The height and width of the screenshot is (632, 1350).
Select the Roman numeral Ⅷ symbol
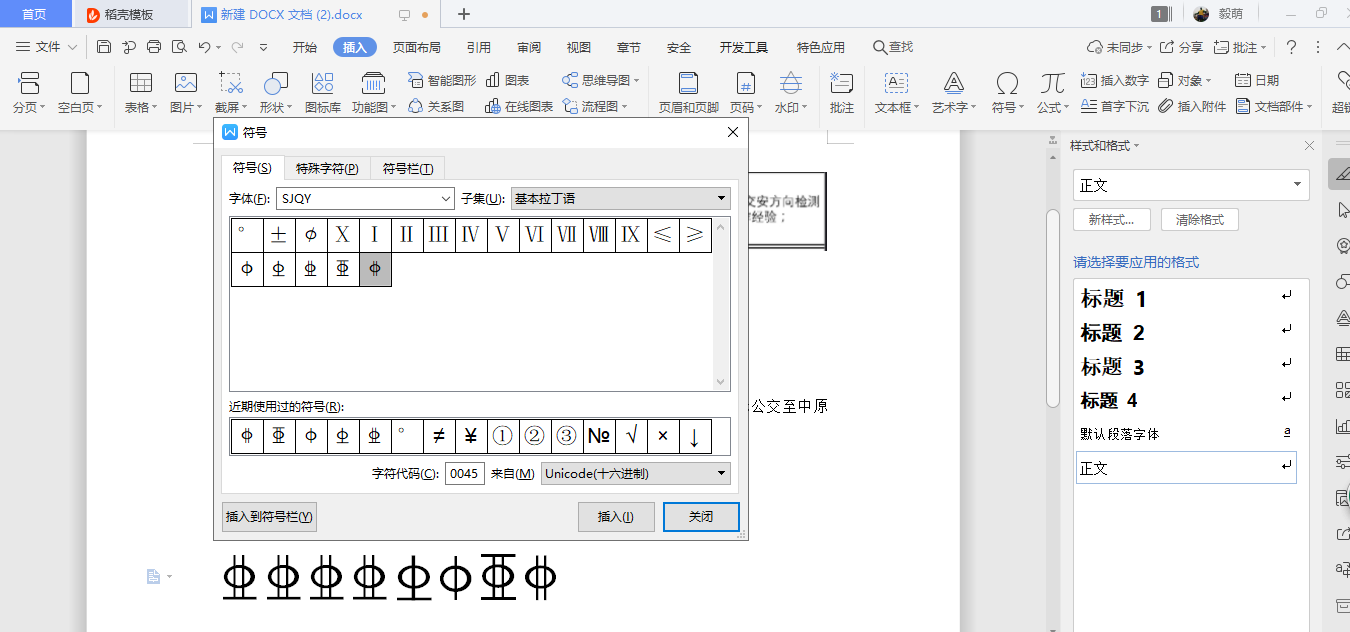(x=599, y=236)
